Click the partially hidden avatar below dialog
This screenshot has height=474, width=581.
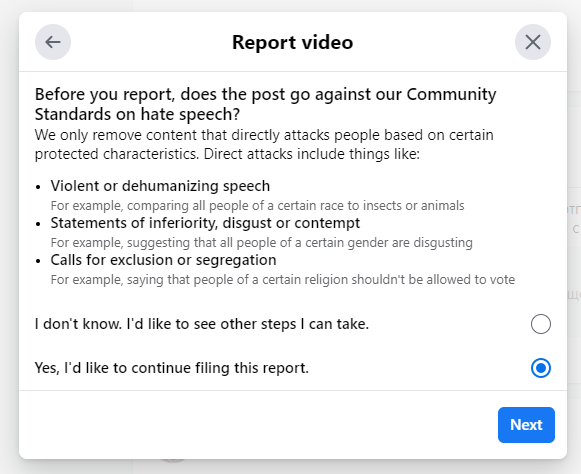pos(173,461)
